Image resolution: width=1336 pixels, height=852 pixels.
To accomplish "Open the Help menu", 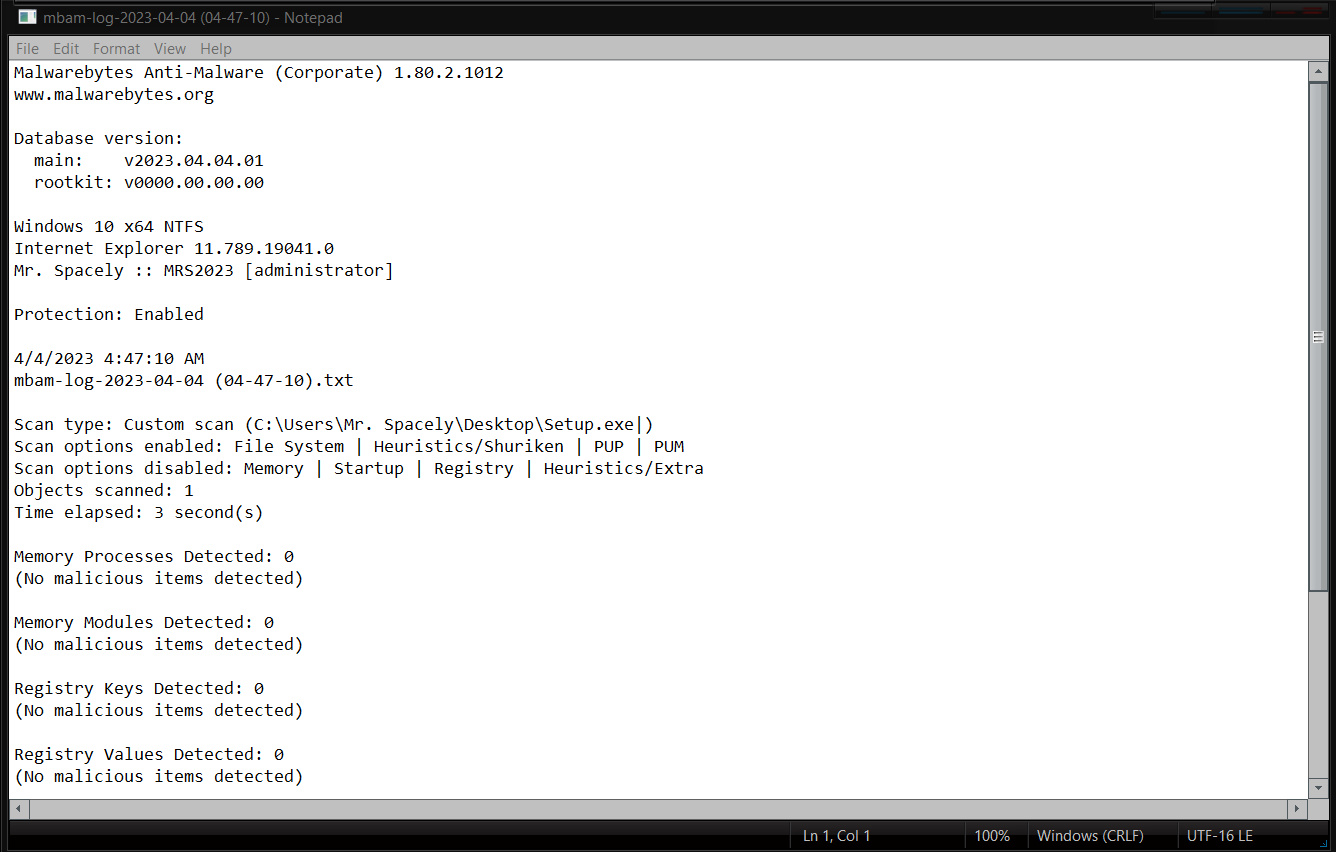I will (x=216, y=48).
